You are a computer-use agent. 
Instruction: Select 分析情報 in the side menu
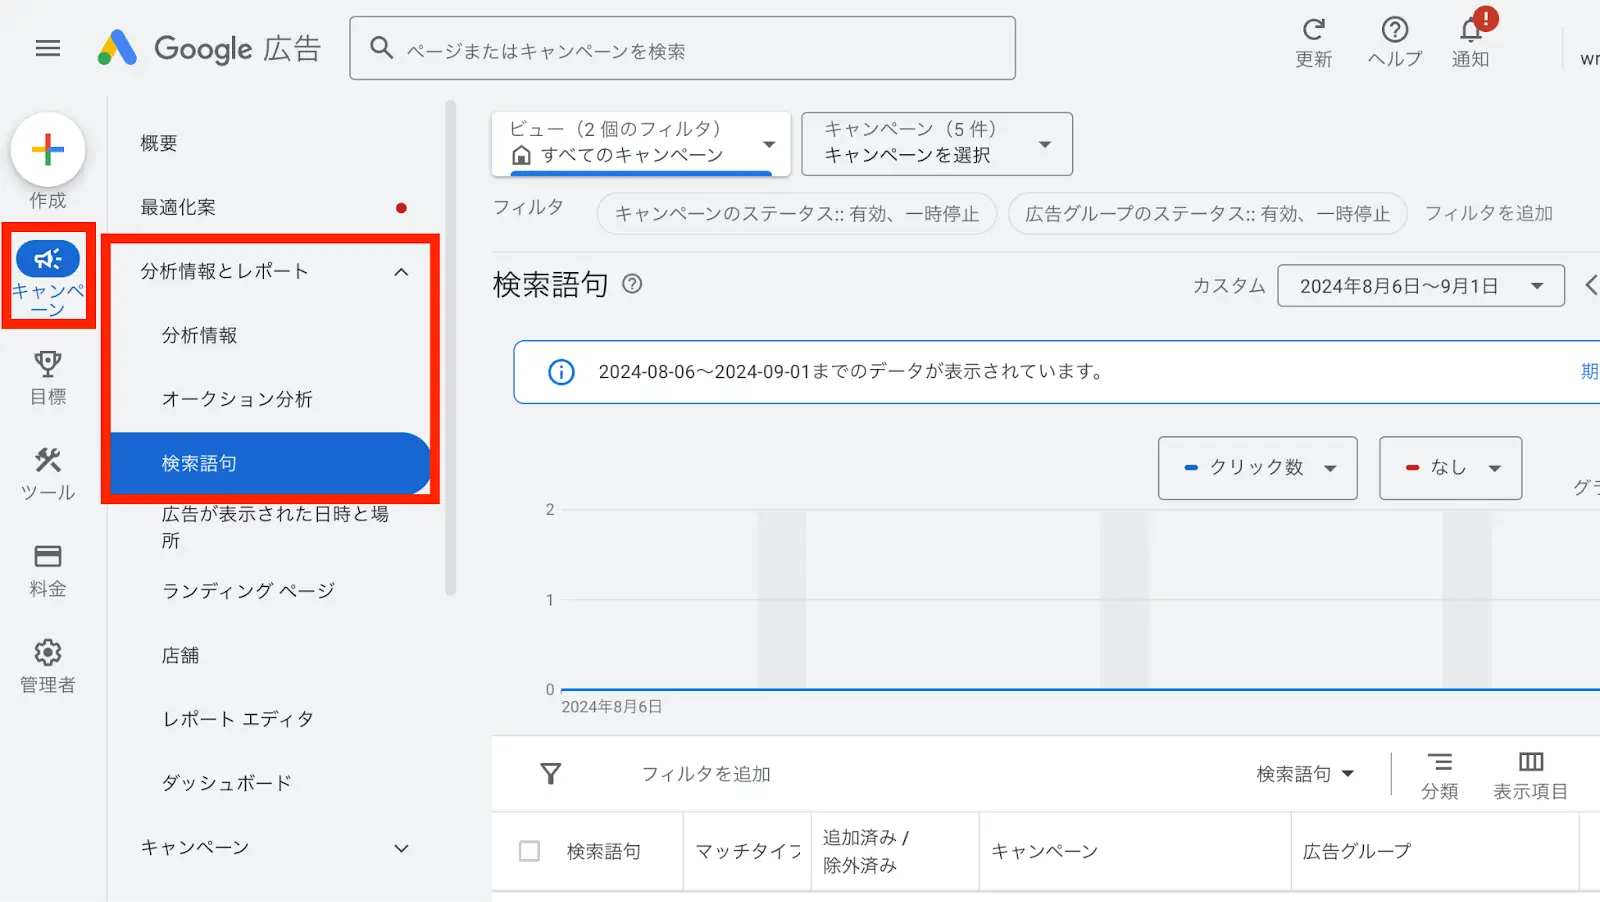200,335
